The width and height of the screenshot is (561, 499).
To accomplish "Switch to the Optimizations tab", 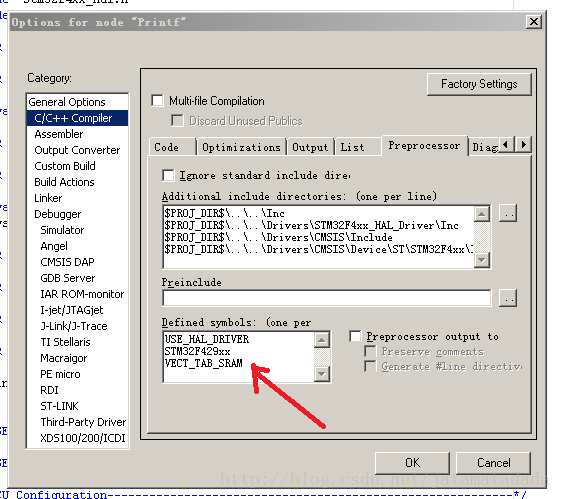I will (x=242, y=147).
